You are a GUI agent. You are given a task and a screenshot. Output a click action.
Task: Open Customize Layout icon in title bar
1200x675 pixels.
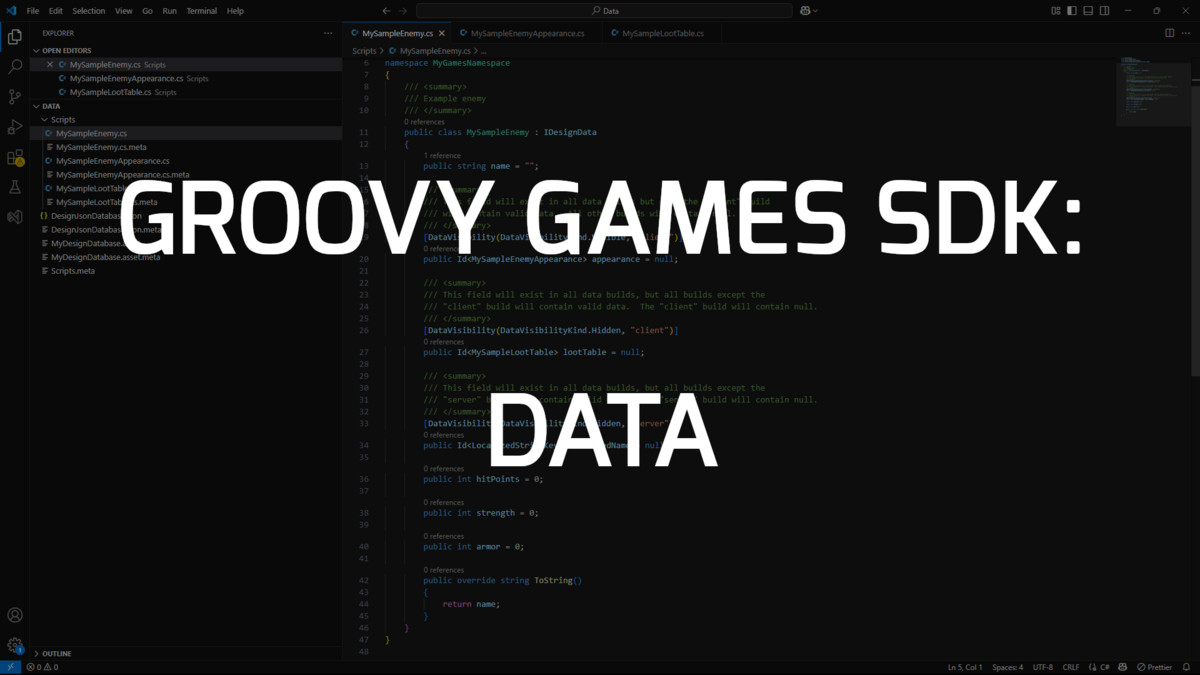point(1056,11)
